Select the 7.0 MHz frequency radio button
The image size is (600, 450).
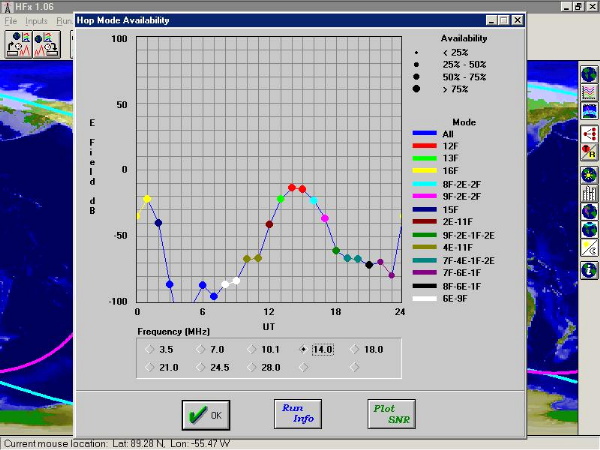coord(201,349)
